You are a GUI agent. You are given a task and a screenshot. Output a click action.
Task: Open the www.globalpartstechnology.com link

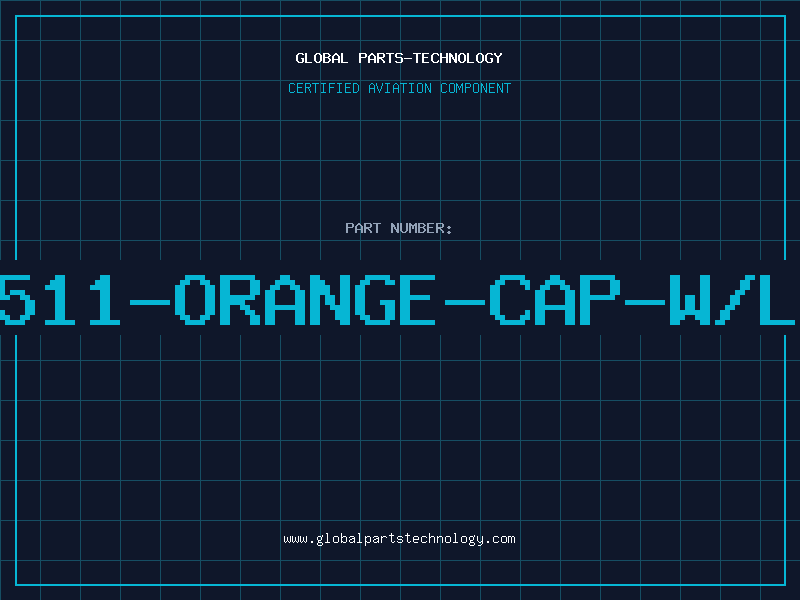(399, 539)
